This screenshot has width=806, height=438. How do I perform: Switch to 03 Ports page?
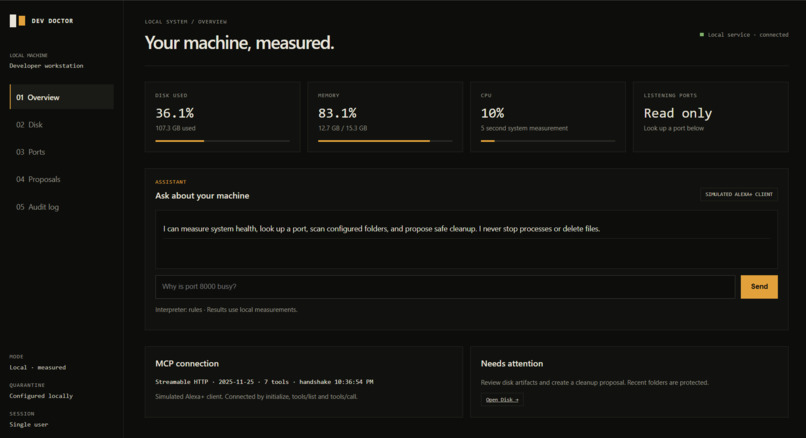coord(62,152)
